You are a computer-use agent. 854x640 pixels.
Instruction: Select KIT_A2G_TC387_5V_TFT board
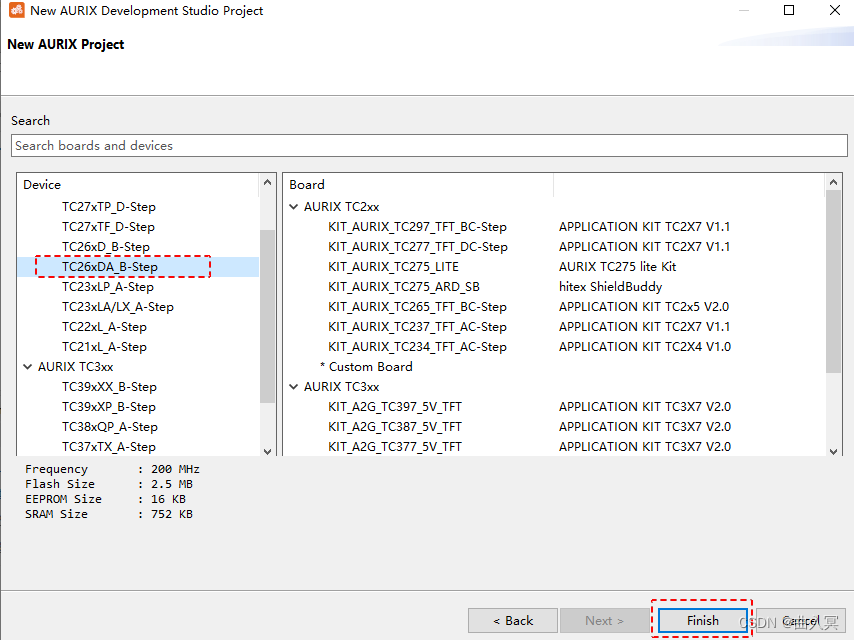point(395,427)
